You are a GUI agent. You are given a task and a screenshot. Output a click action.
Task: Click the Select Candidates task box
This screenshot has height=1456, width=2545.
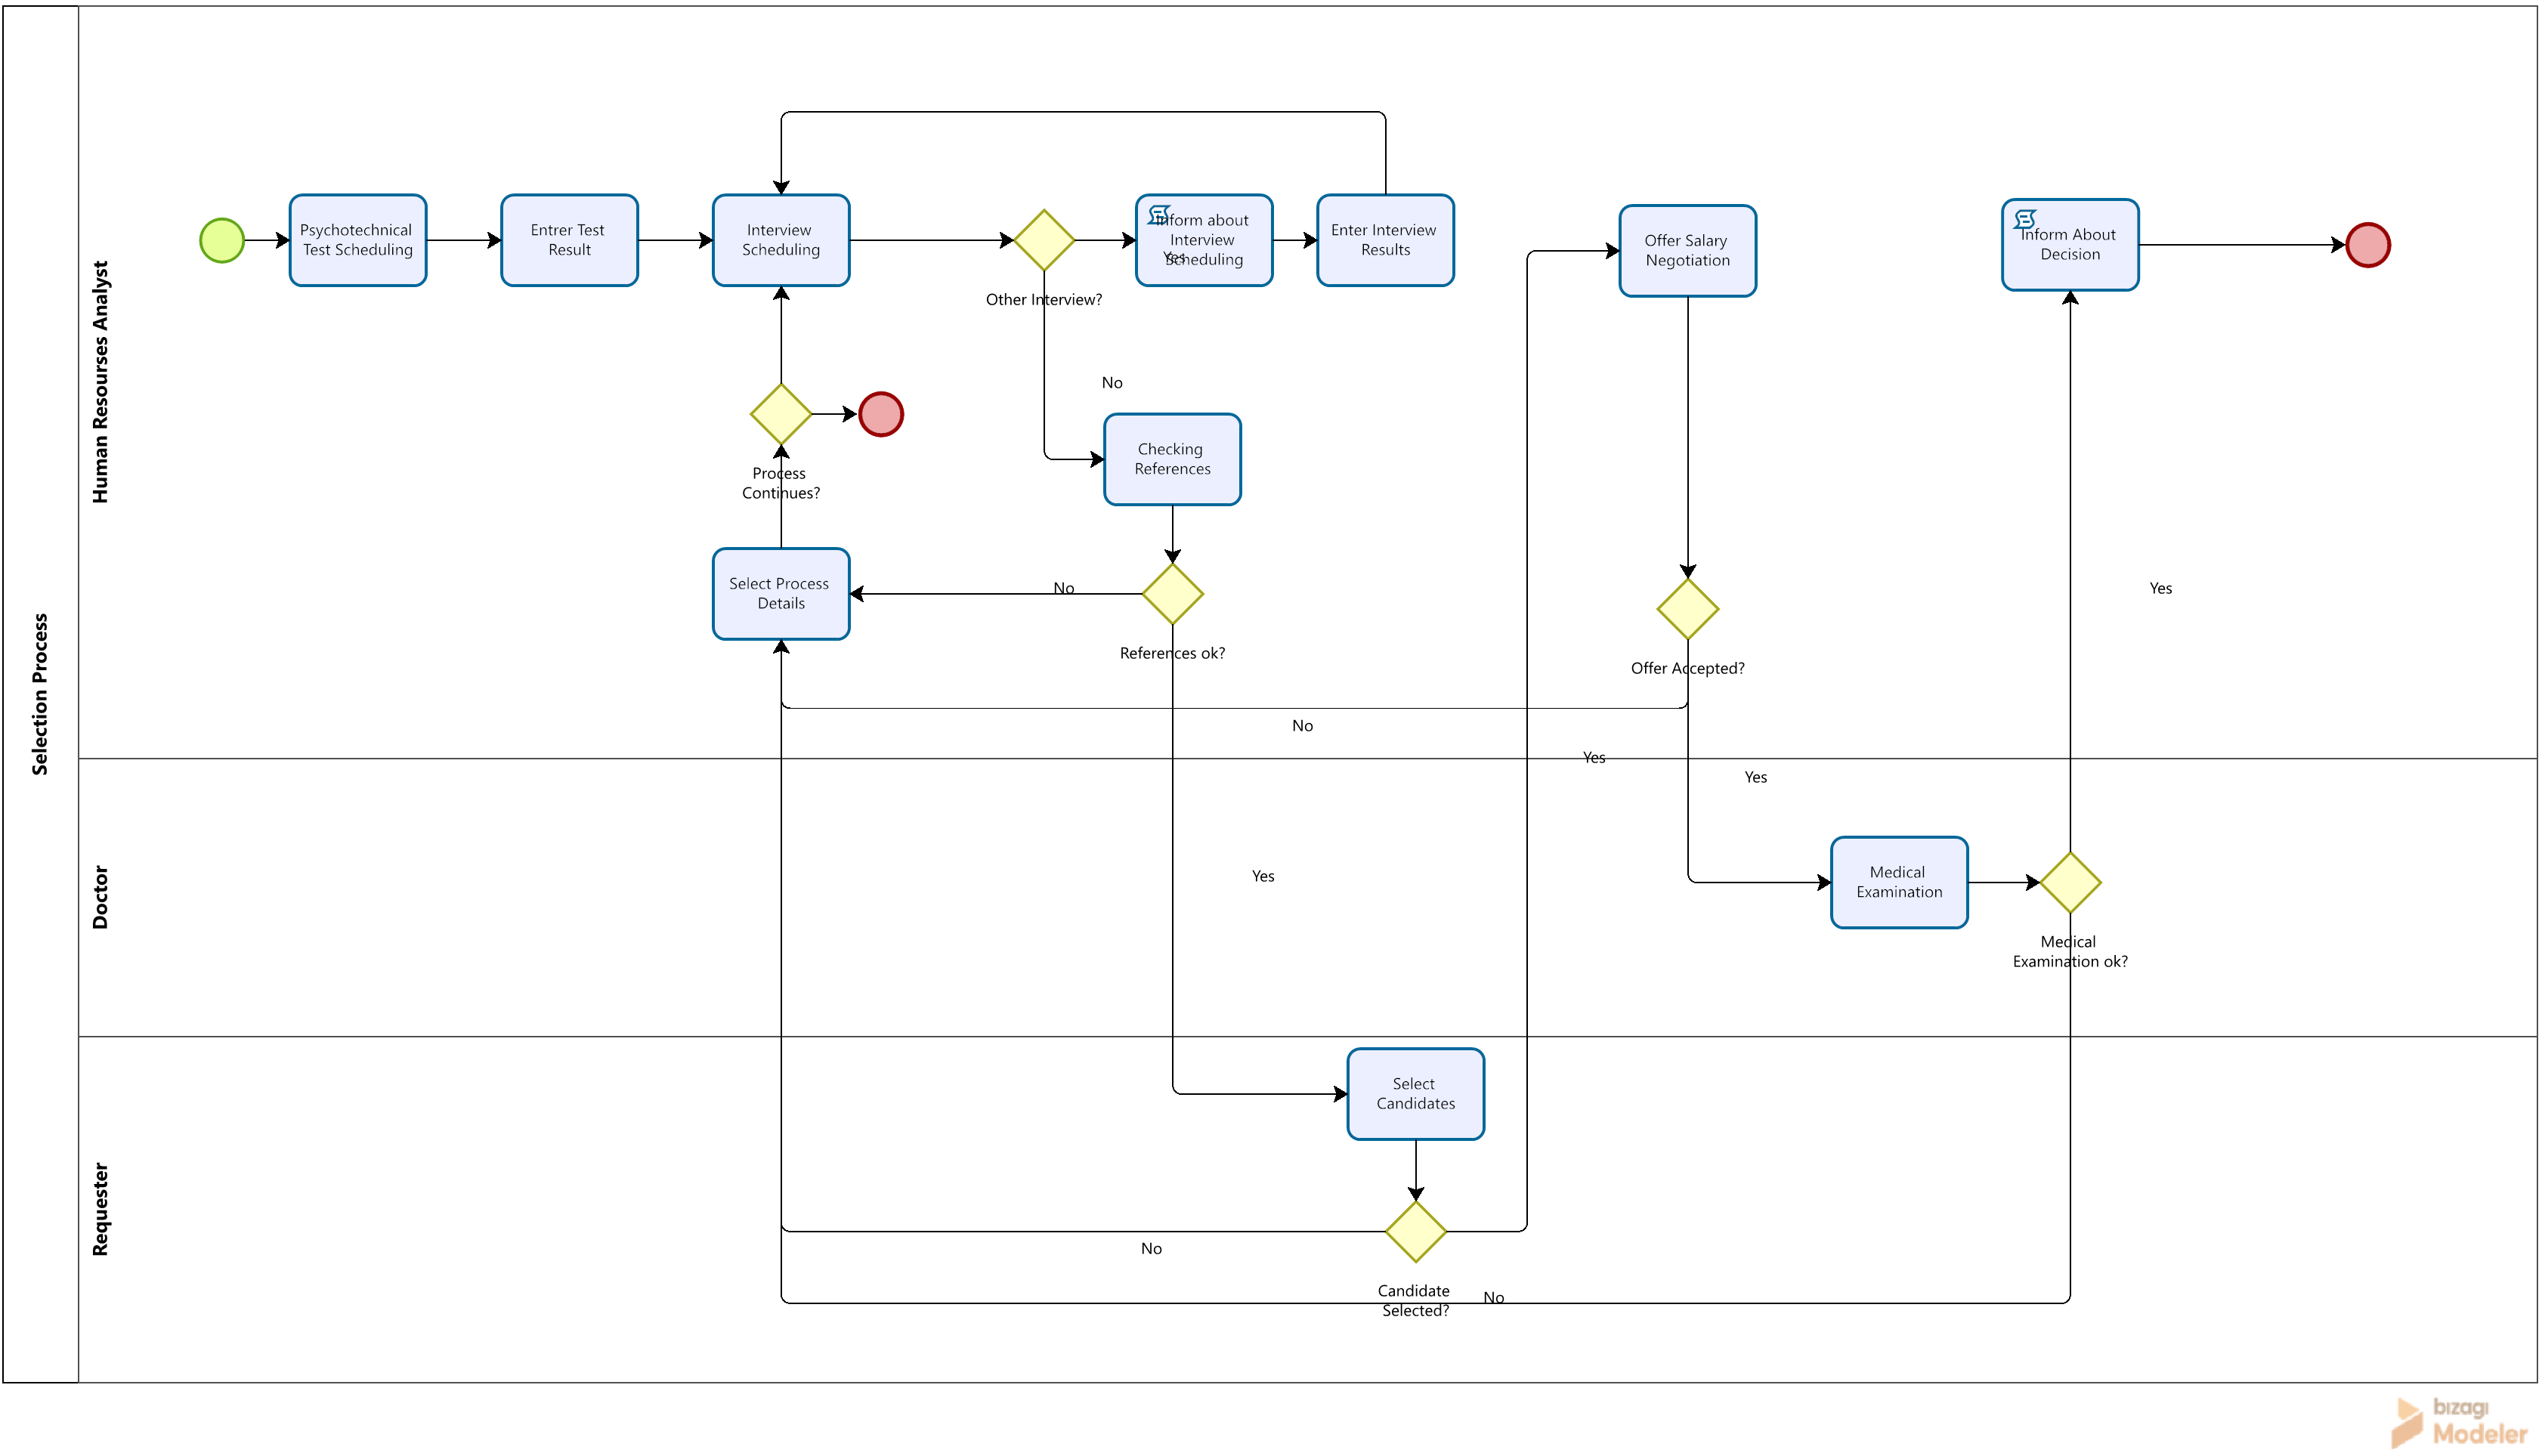[1416, 1094]
